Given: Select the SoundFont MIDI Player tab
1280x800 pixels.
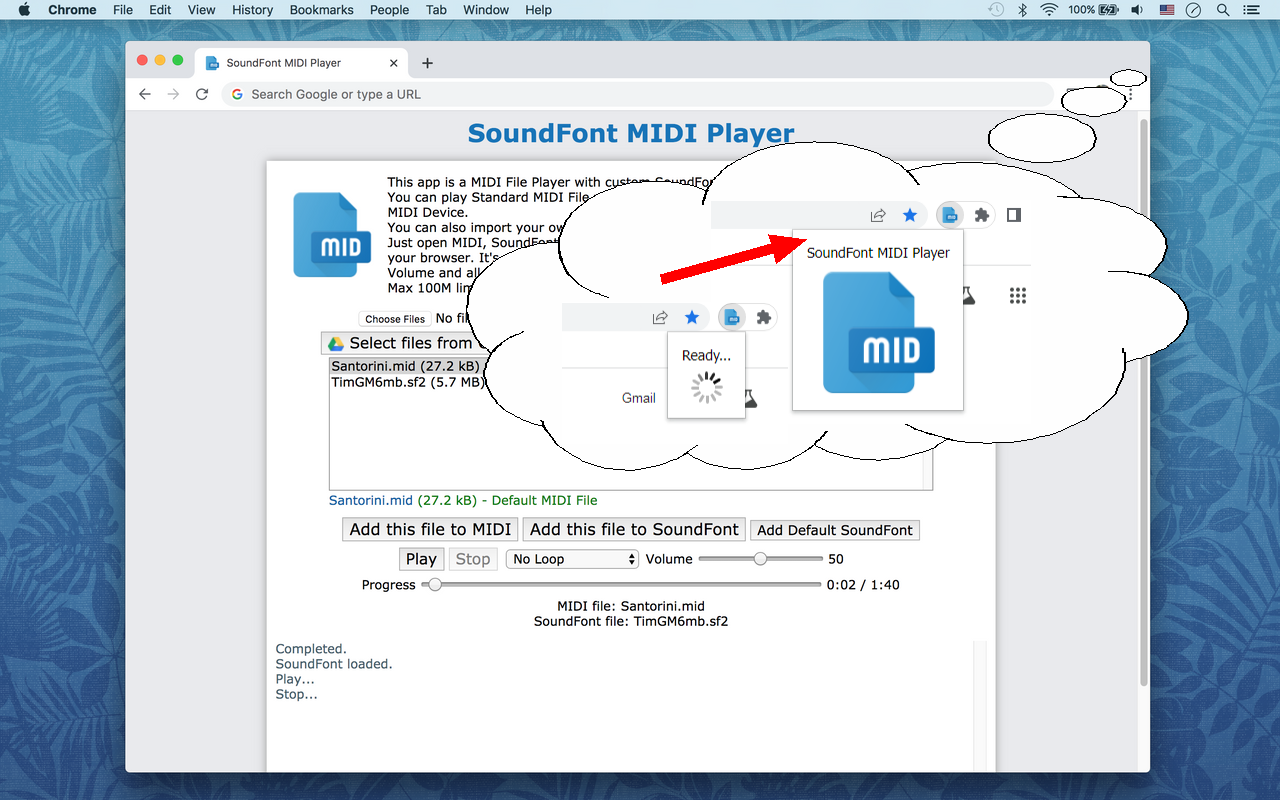Looking at the screenshot, I should click(x=300, y=62).
